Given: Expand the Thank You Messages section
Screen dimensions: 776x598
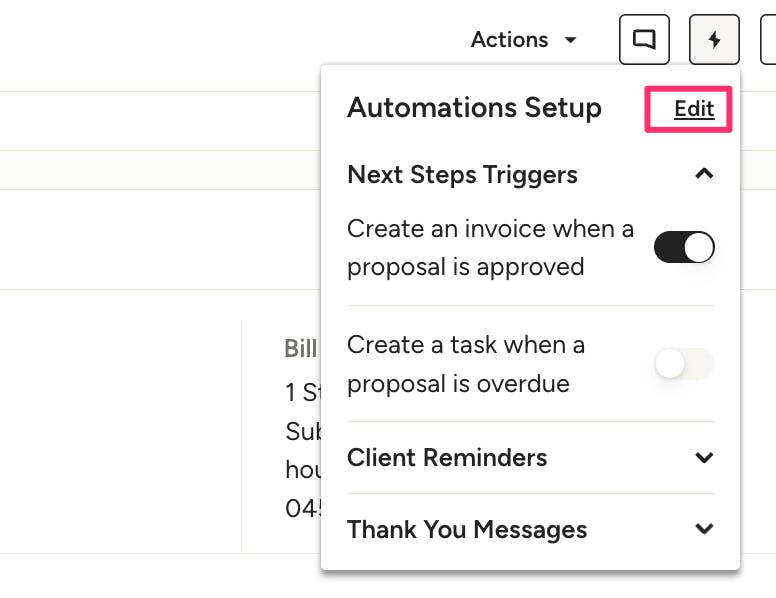Looking at the screenshot, I should (x=531, y=529).
